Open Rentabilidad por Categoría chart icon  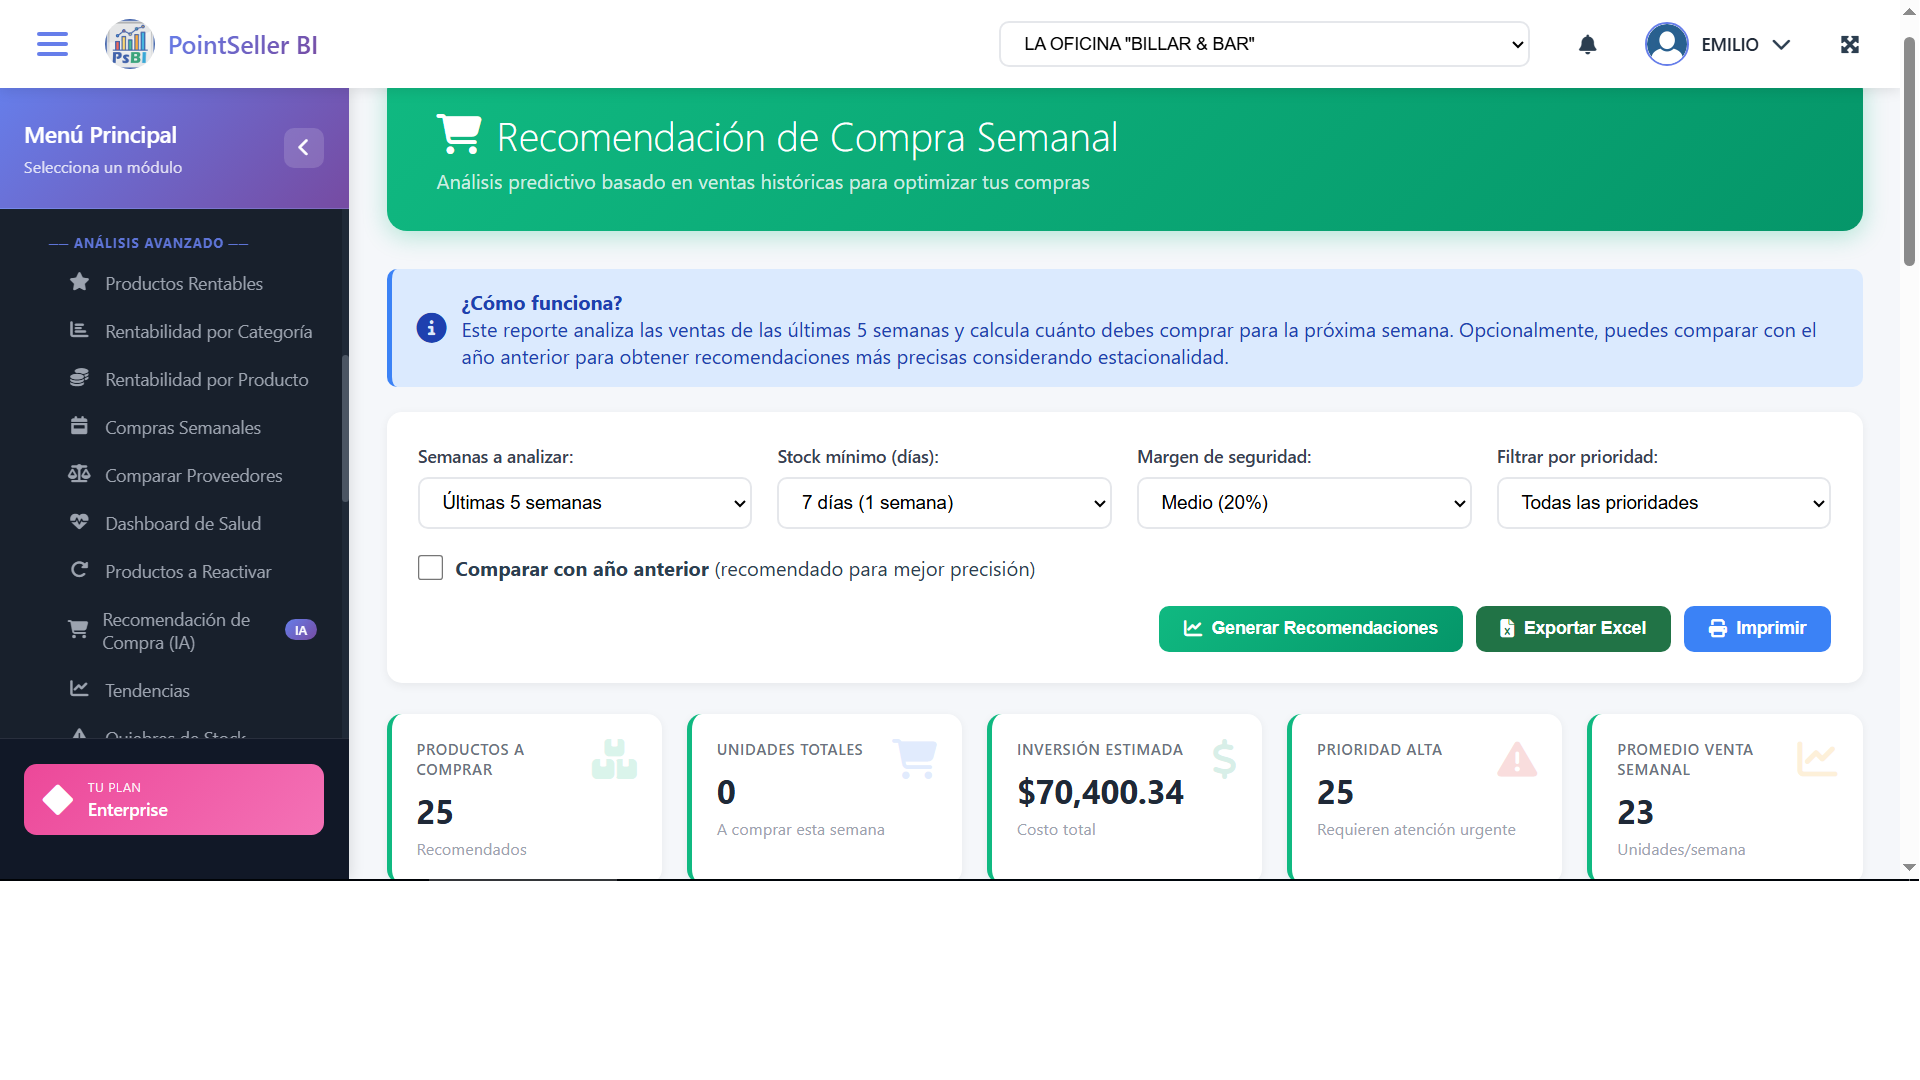tap(80, 331)
